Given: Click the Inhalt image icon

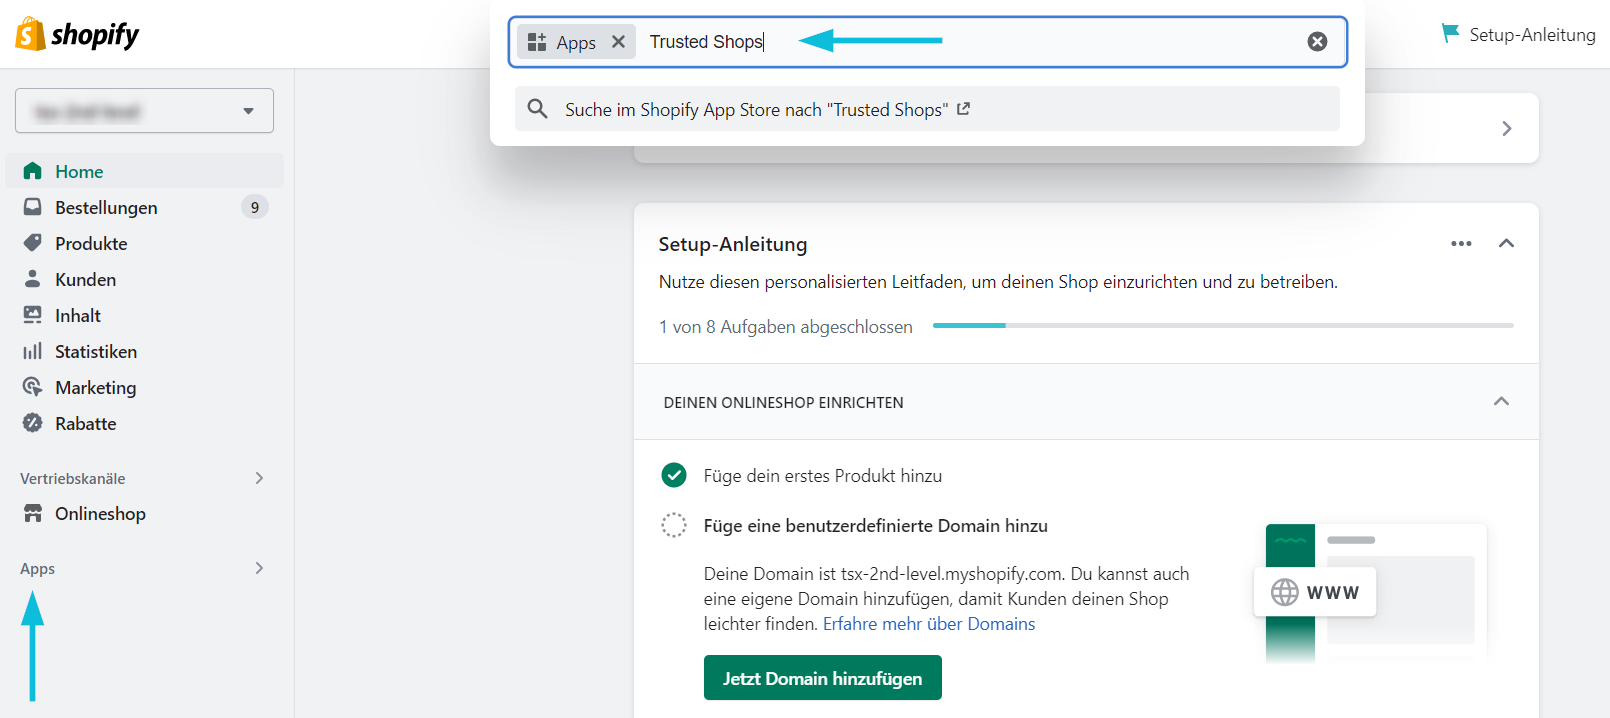Looking at the screenshot, I should coord(33,315).
